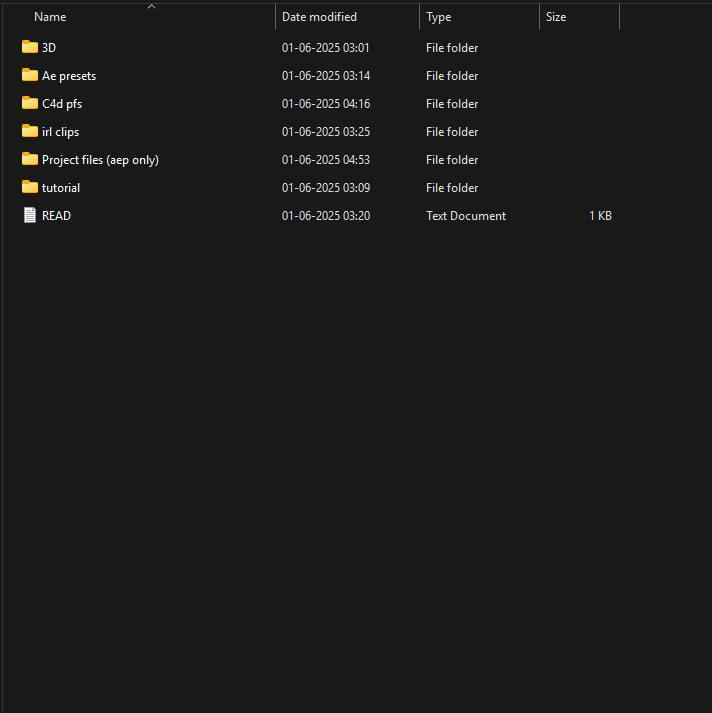Click 'File folder' type in irl clips row
This screenshot has height=713, width=712.
[452, 132]
